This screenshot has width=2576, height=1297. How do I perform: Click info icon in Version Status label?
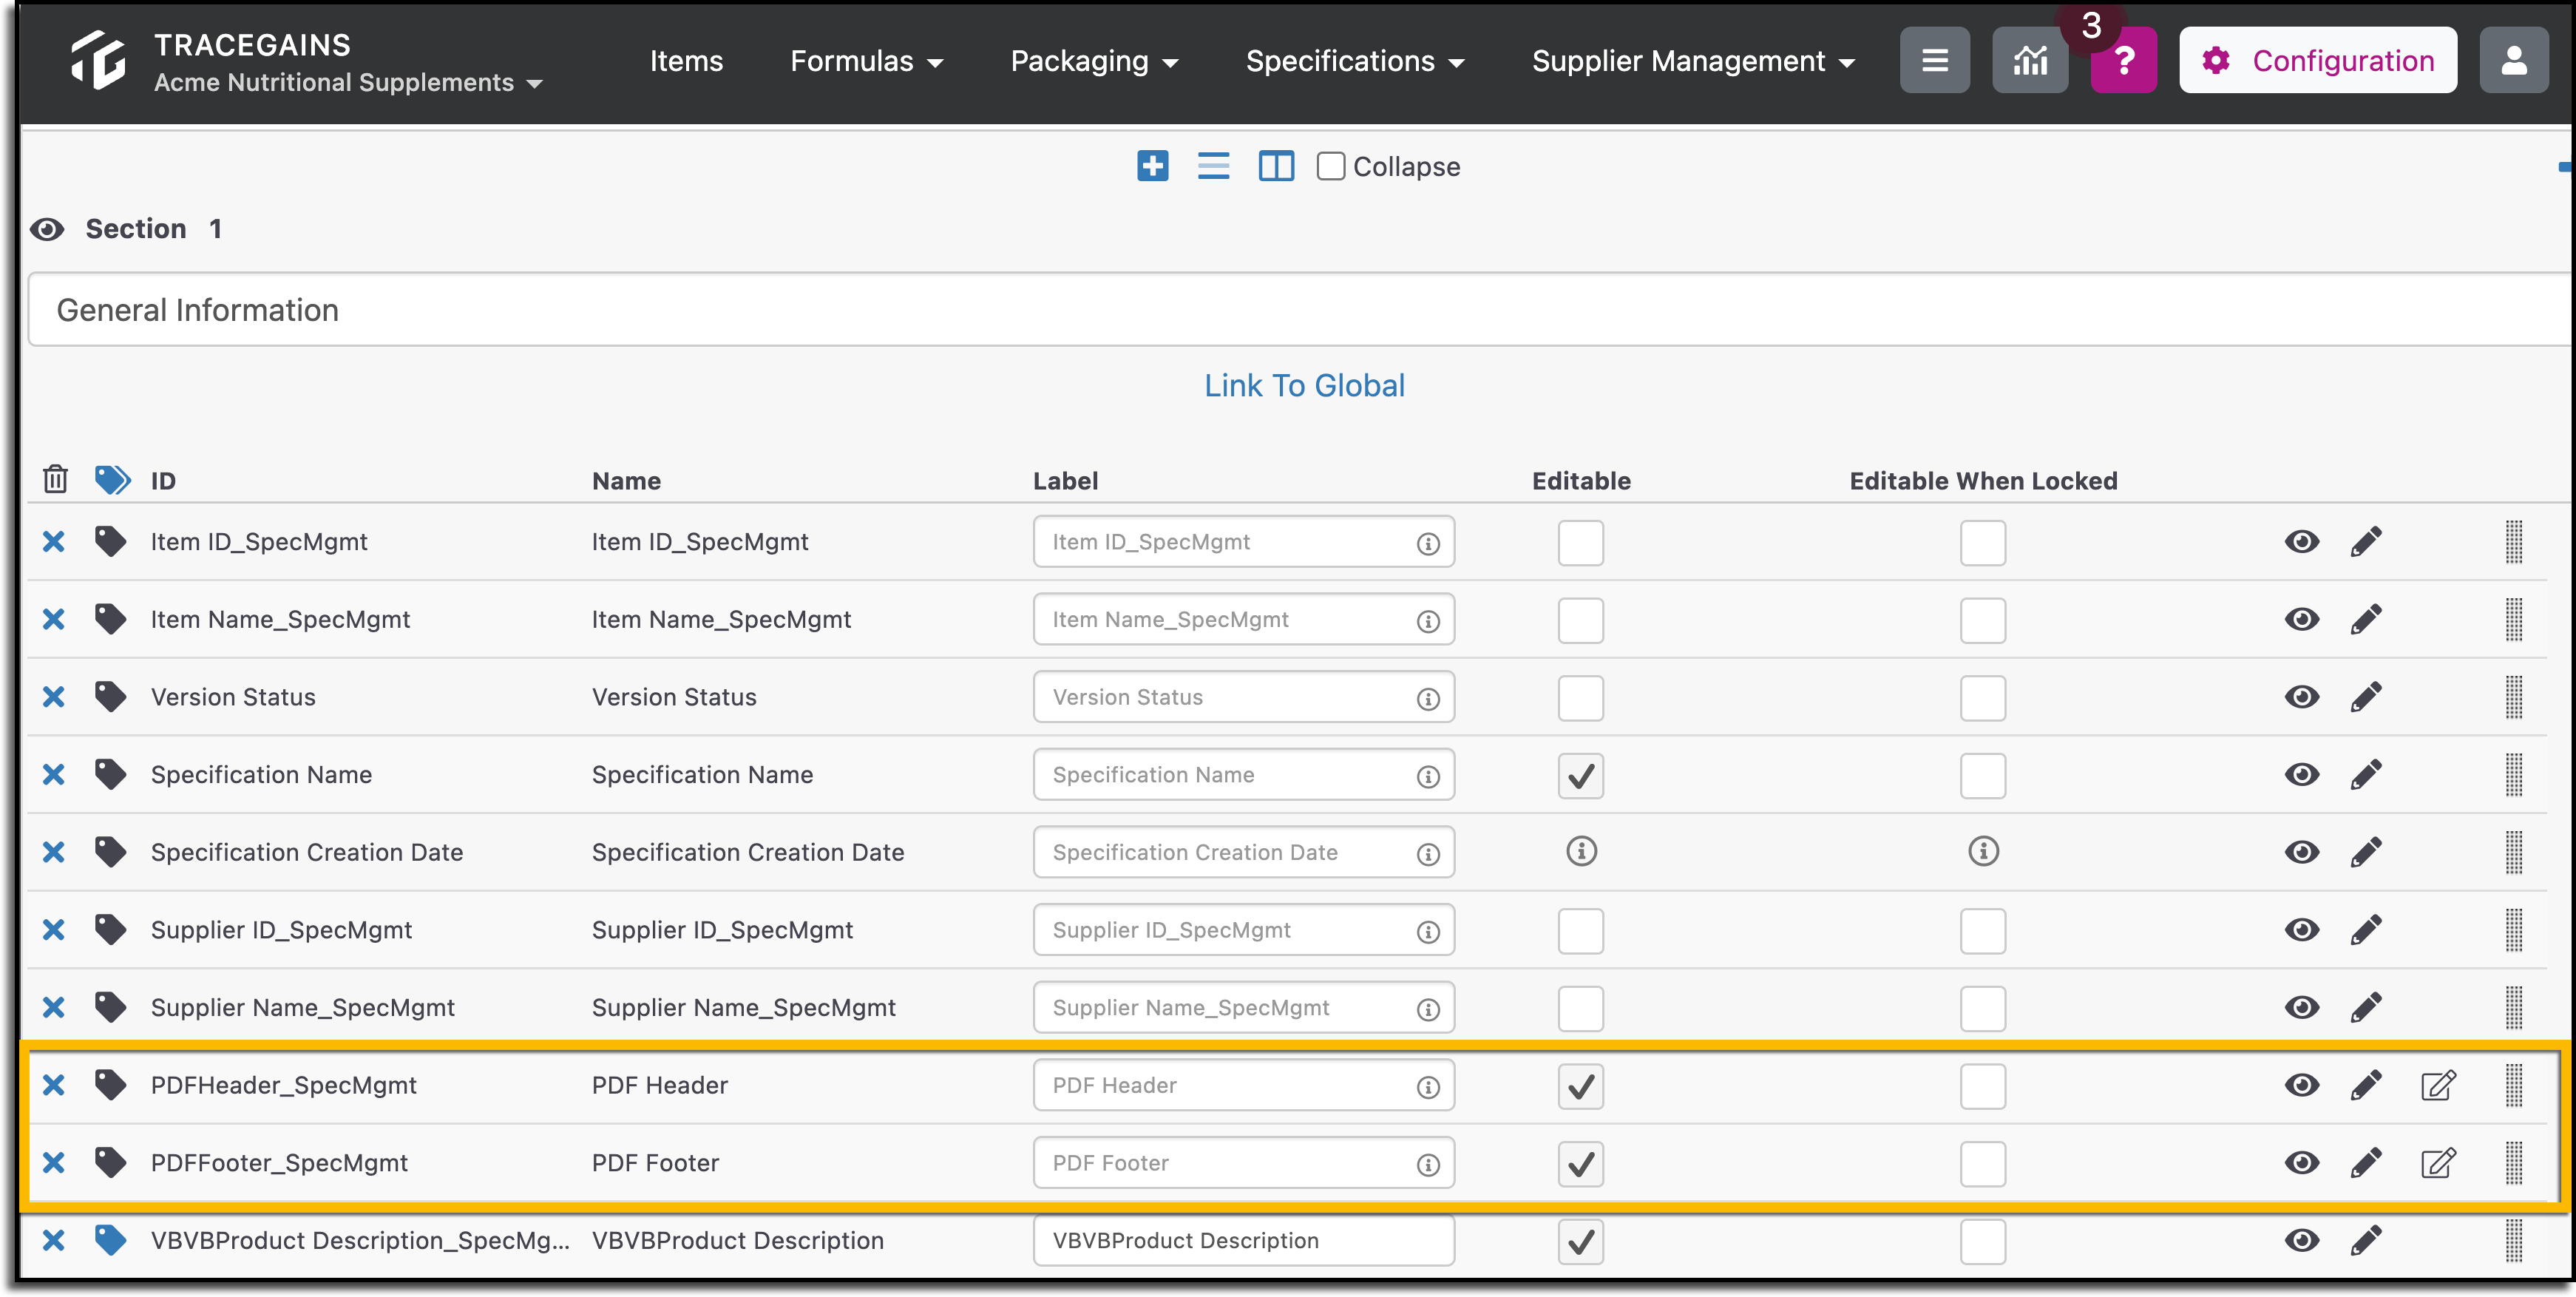pyautogui.click(x=1428, y=698)
